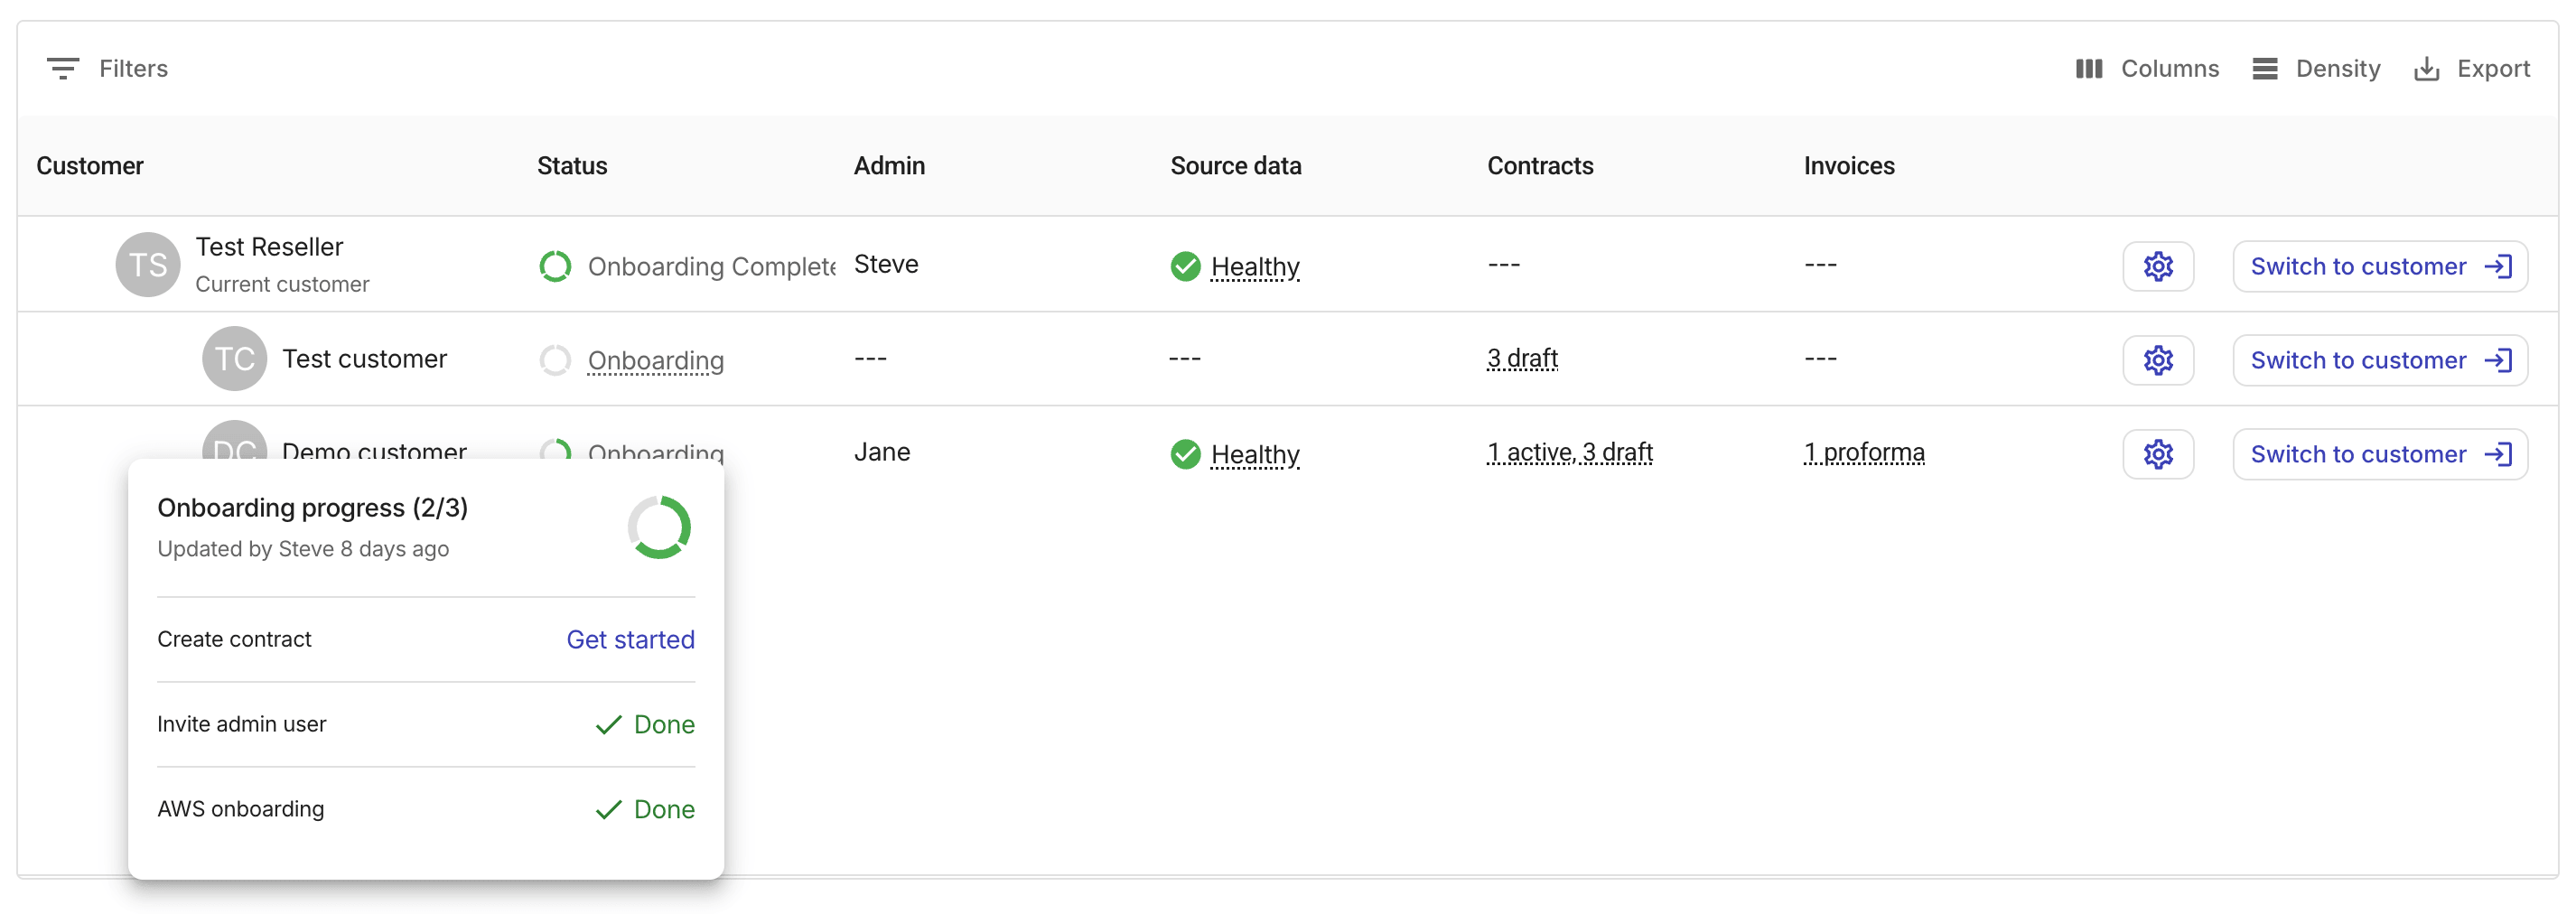The width and height of the screenshot is (2576, 914).
Task: Sort by Contracts column header
Action: coord(1540,166)
